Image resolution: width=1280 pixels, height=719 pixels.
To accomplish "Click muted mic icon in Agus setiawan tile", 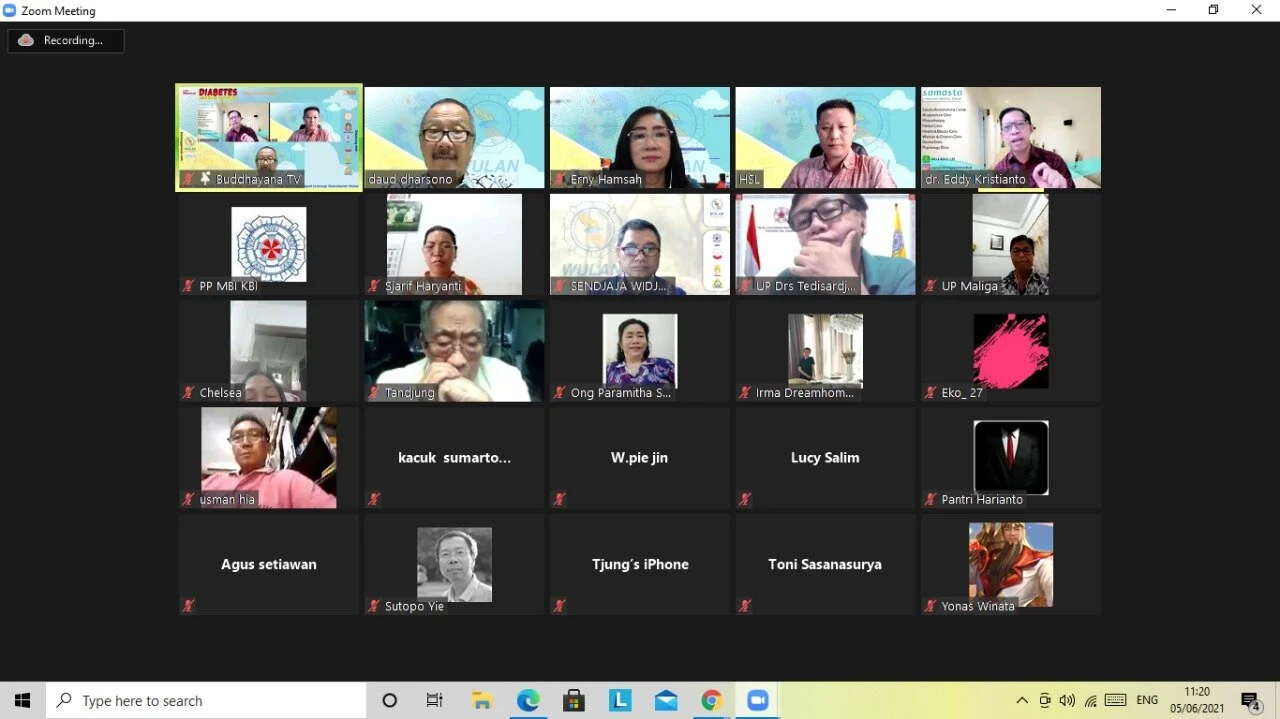I will click(x=188, y=606).
